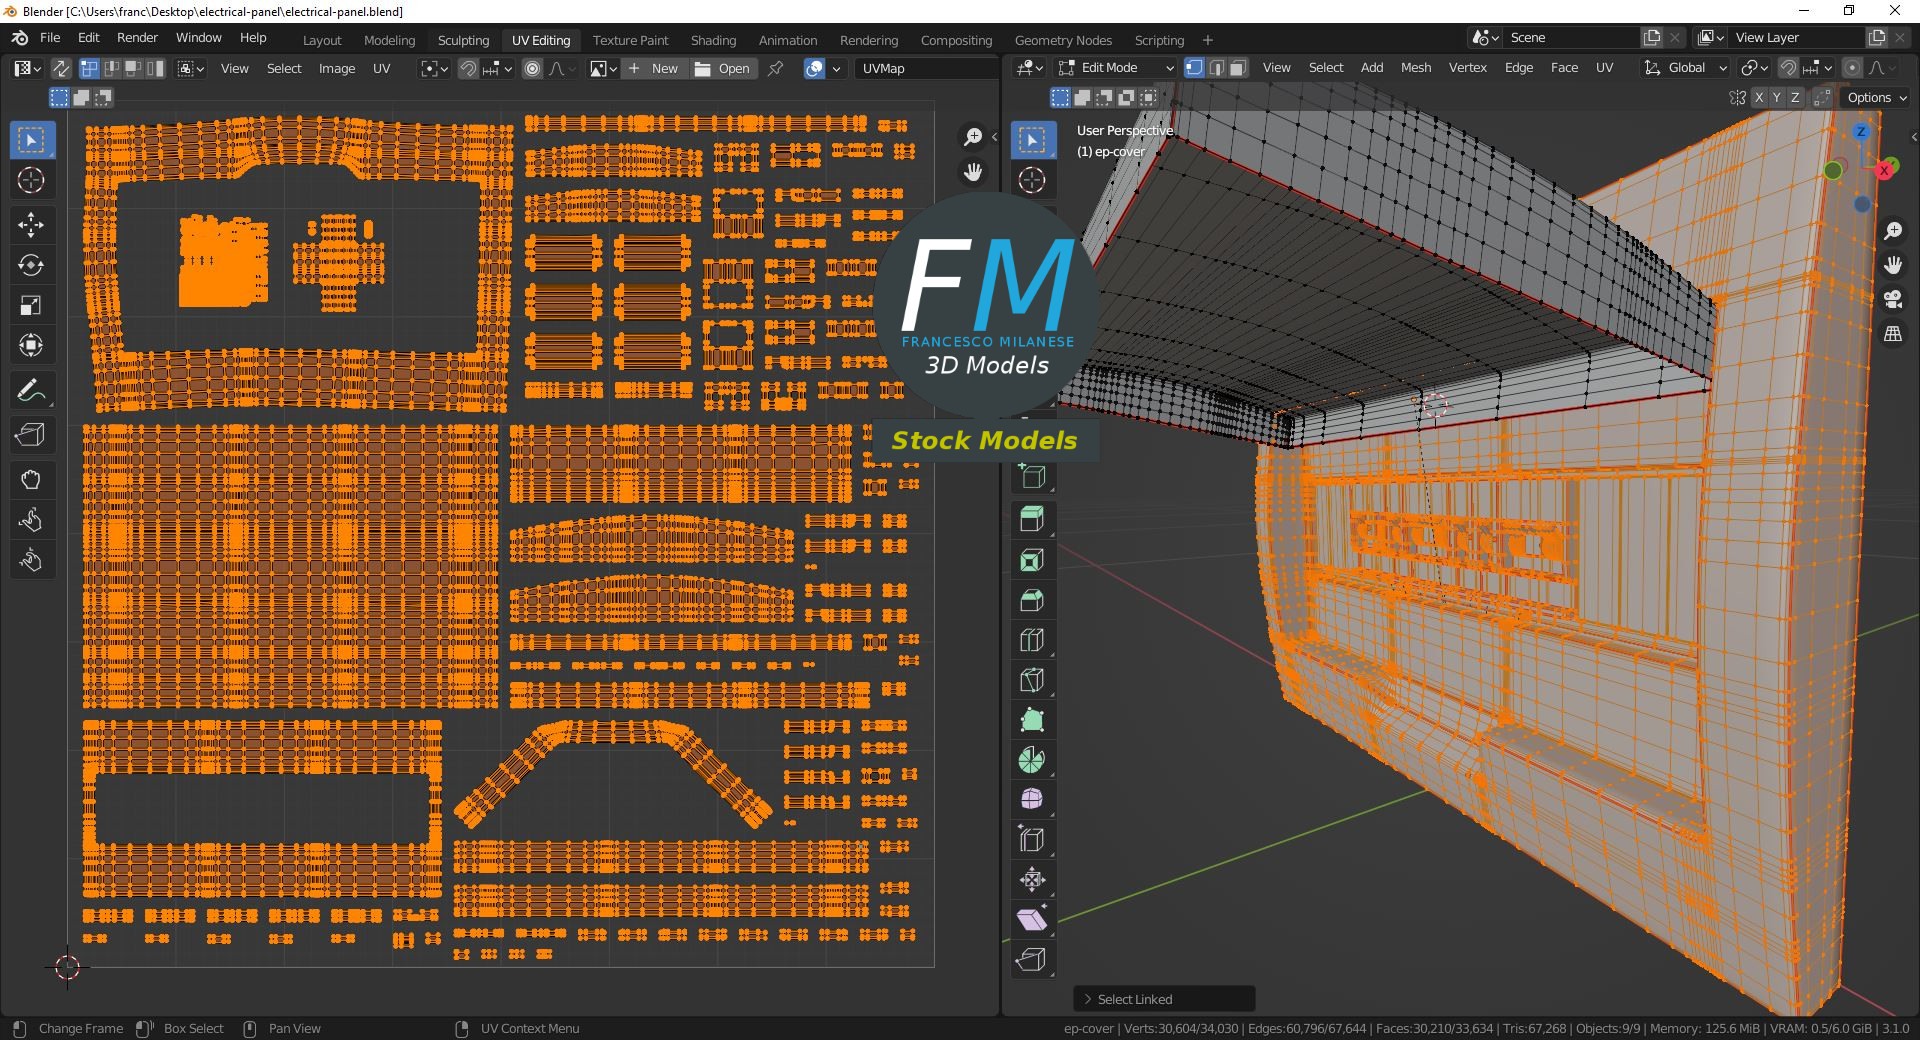This screenshot has width=1920, height=1040.
Task: Activate the Annotate pencil tool in UV editor
Action: point(31,390)
